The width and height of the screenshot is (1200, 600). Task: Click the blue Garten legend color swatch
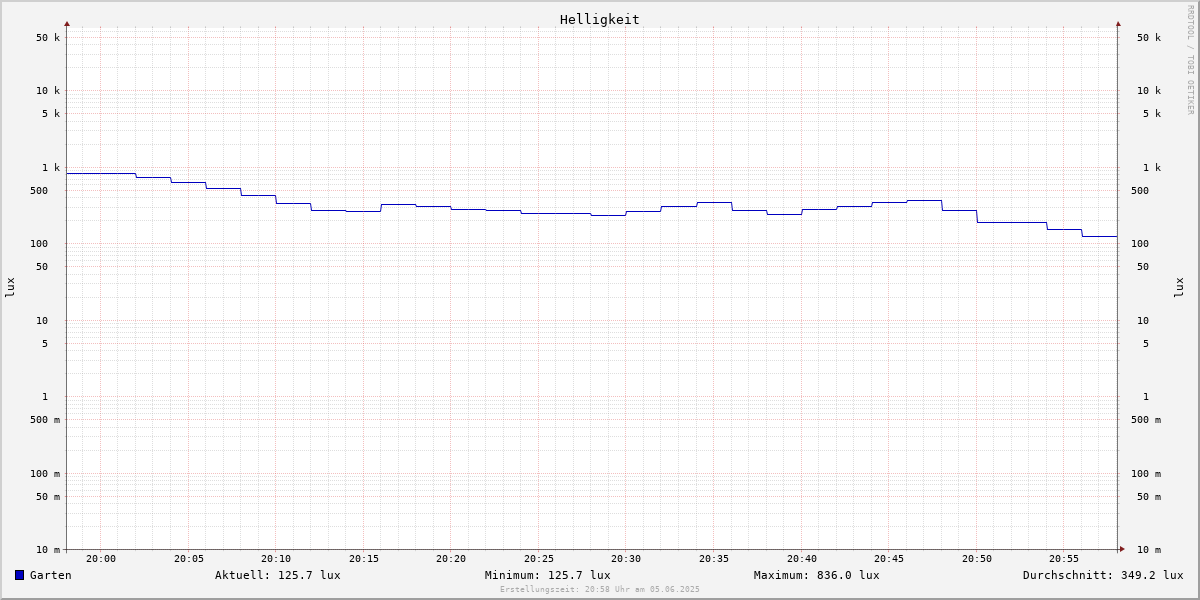click(19, 575)
